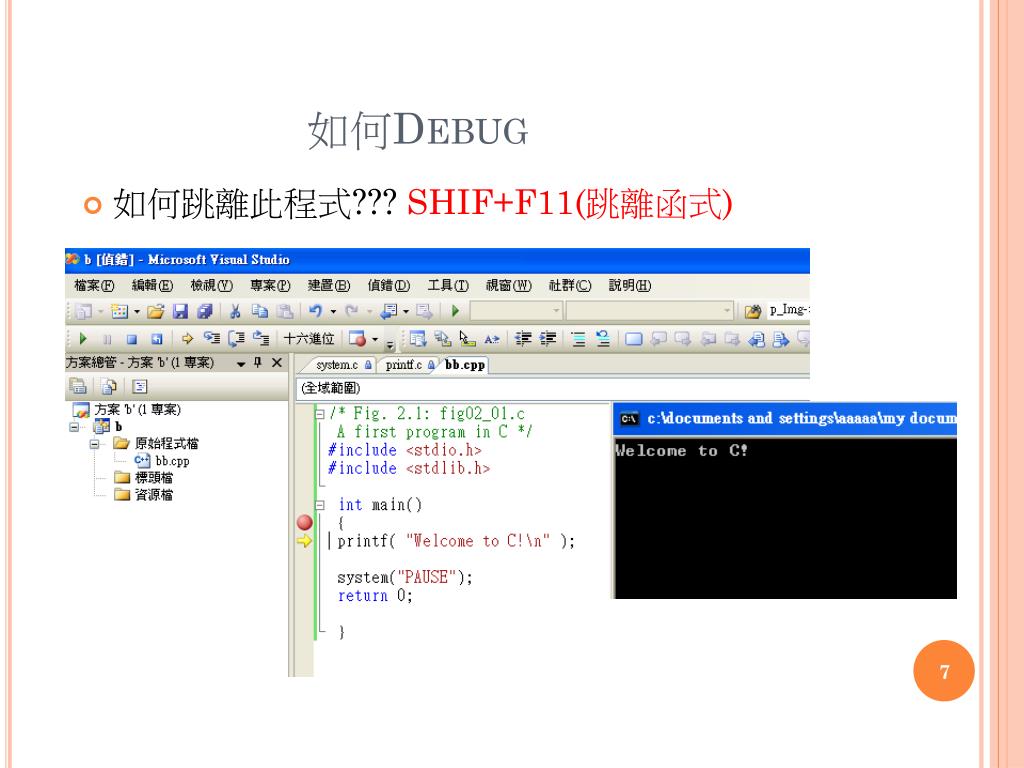This screenshot has width=1024, height=768.
Task: Click the Decrease Indent icon
Action: point(523,338)
